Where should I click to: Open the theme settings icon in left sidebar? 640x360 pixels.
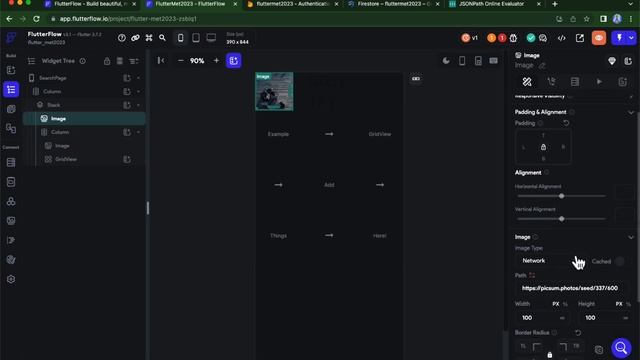11,260
